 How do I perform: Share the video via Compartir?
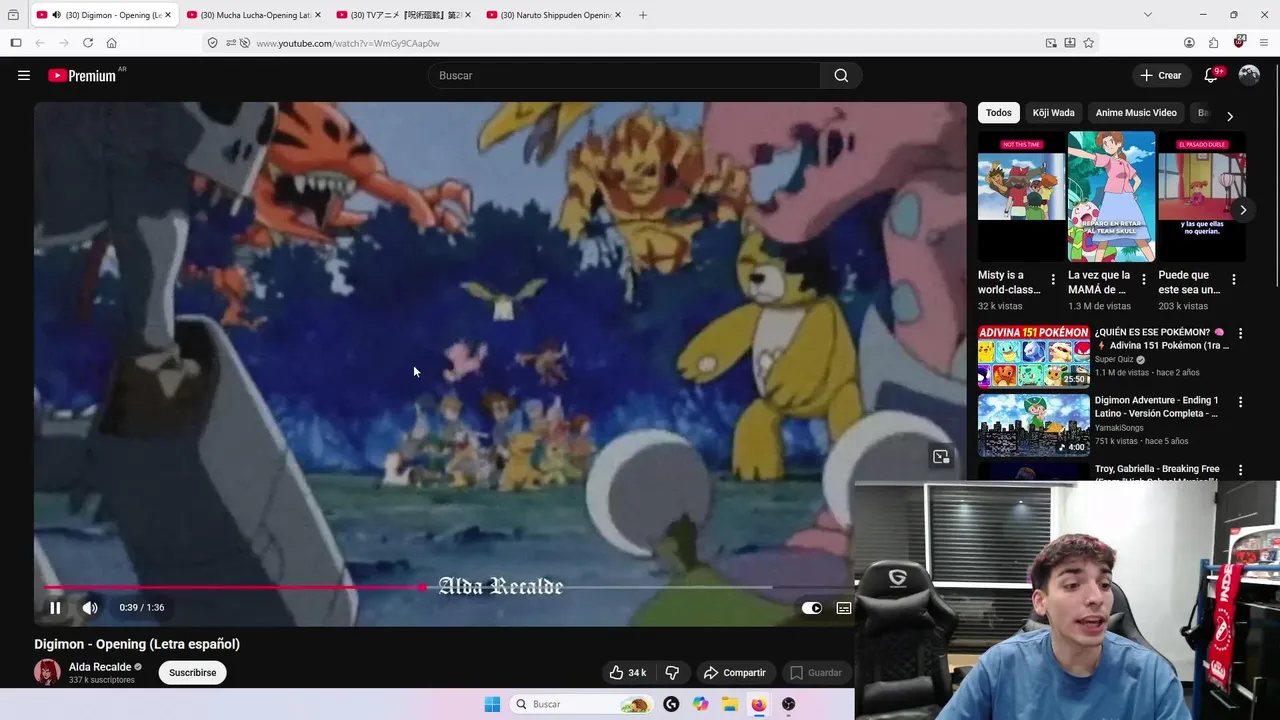[x=734, y=672]
